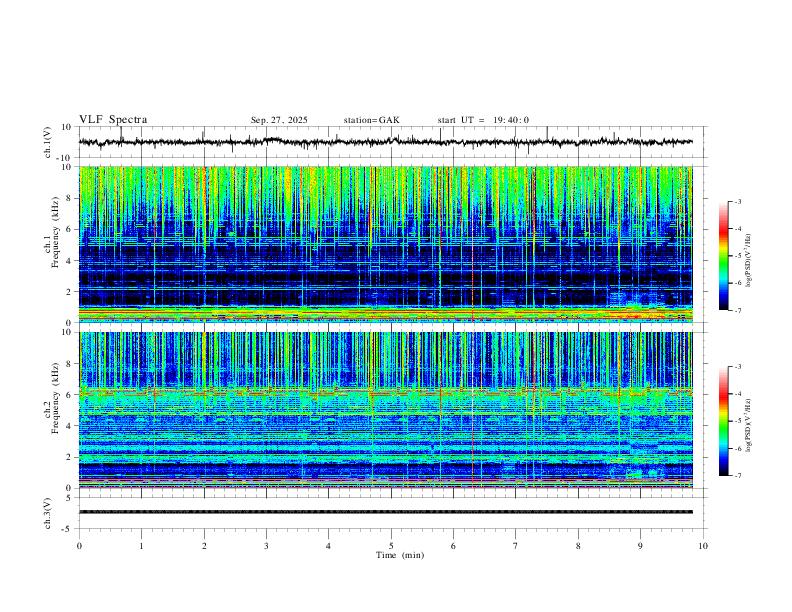
Task: Click the ch.2 spectrogram color bar
Action: pos(723,421)
